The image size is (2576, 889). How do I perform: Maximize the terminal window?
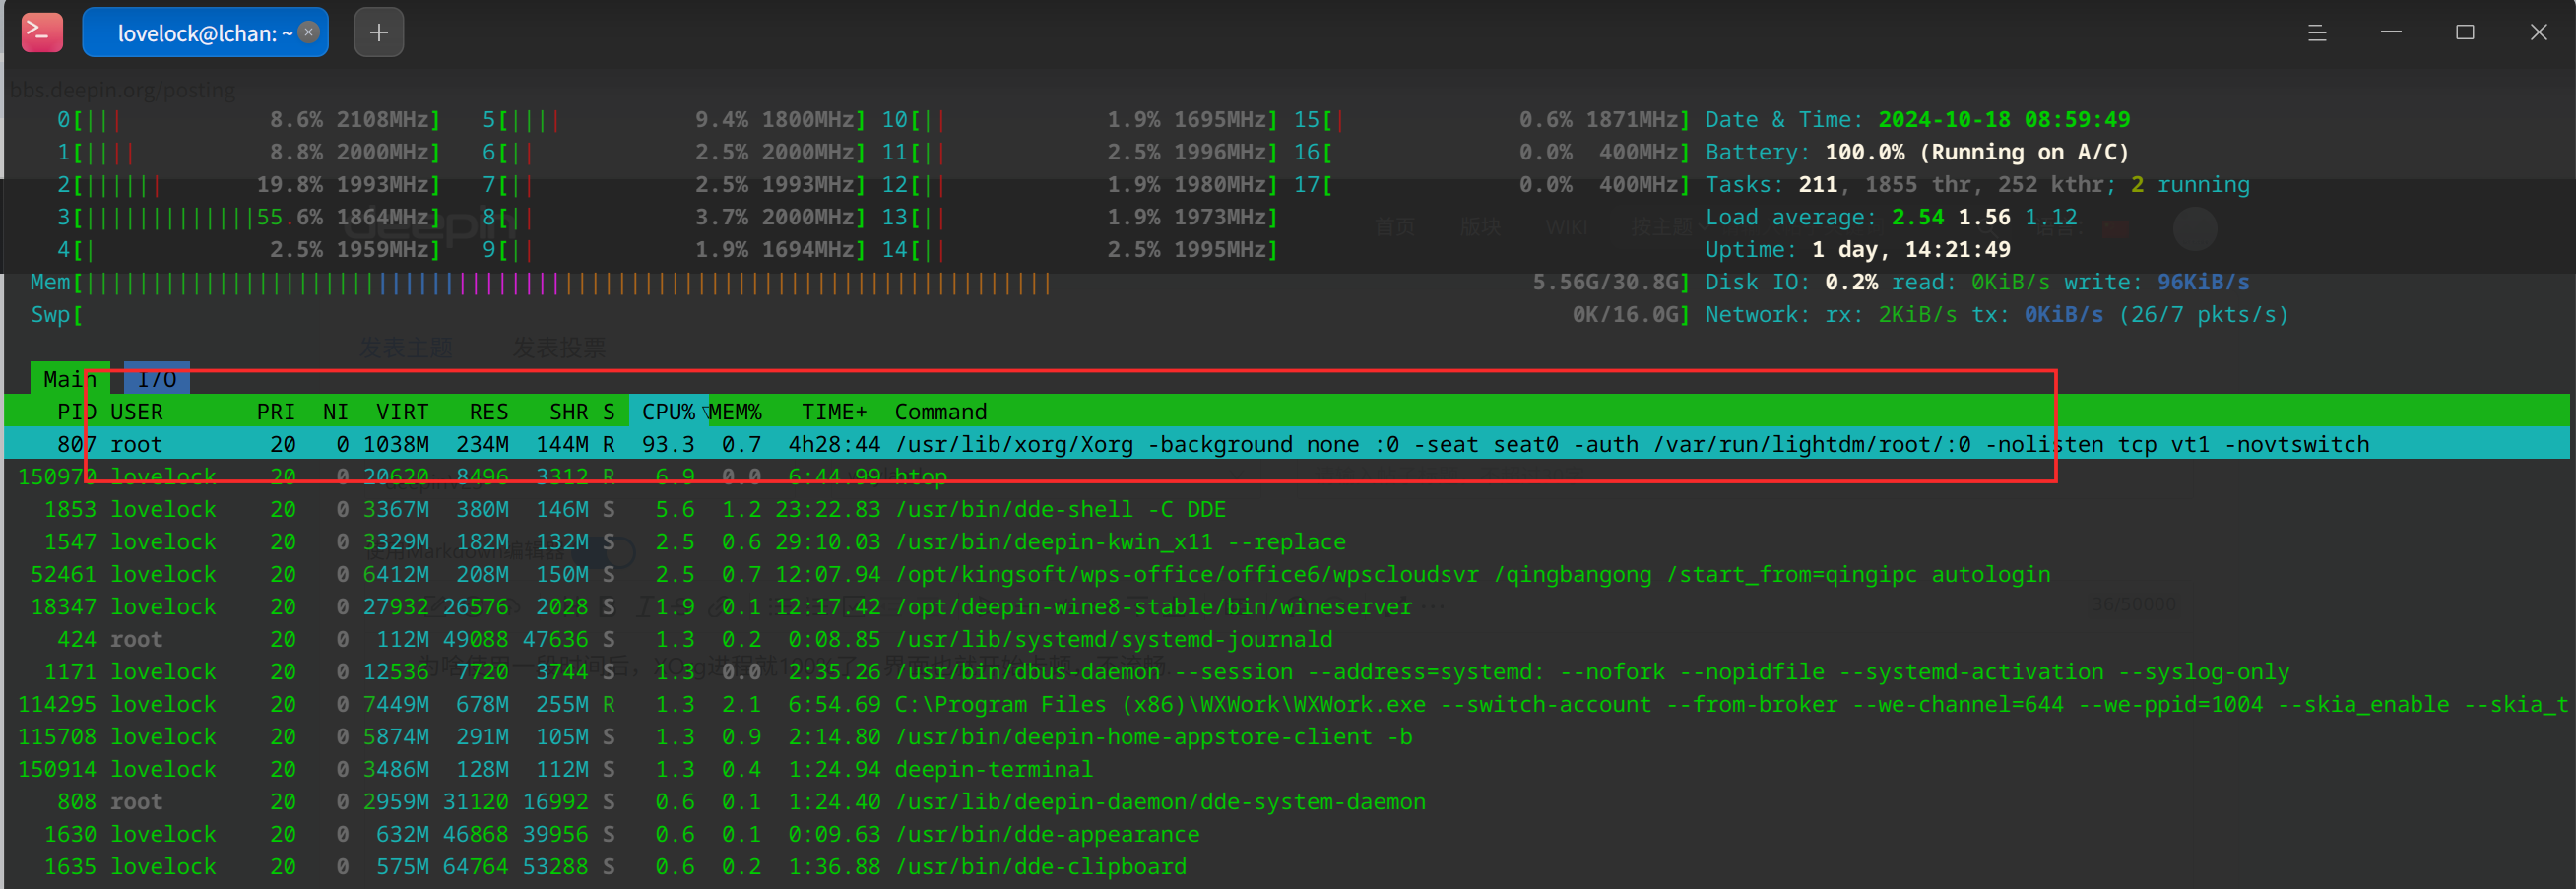tap(2465, 32)
